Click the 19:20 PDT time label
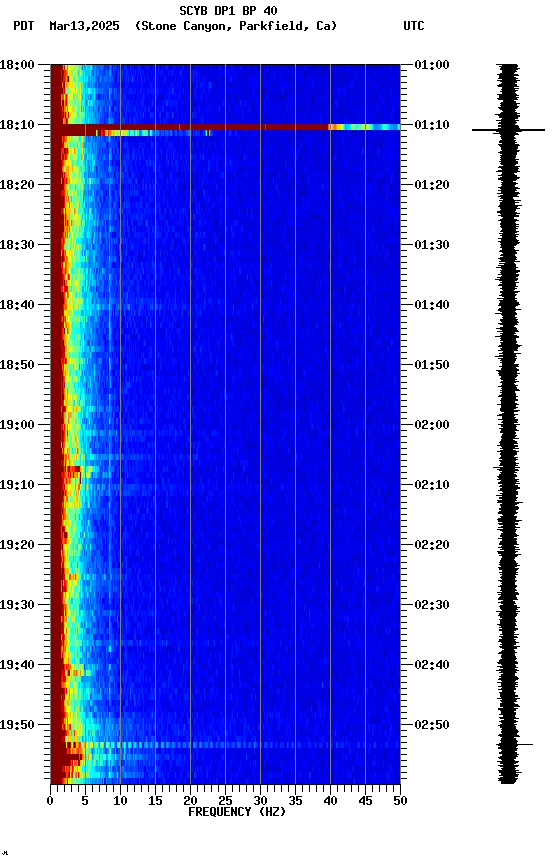 click(x=17, y=545)
